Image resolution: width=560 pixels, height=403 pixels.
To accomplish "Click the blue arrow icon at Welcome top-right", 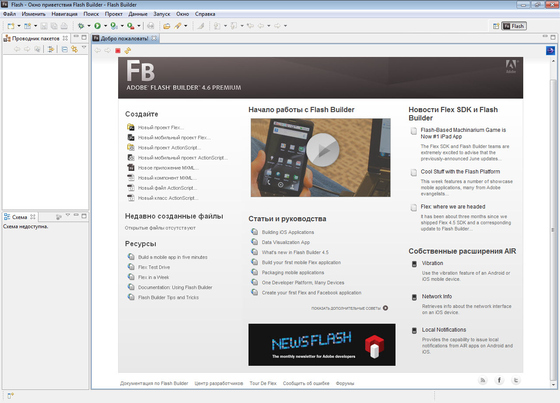I will click(550, 50).
